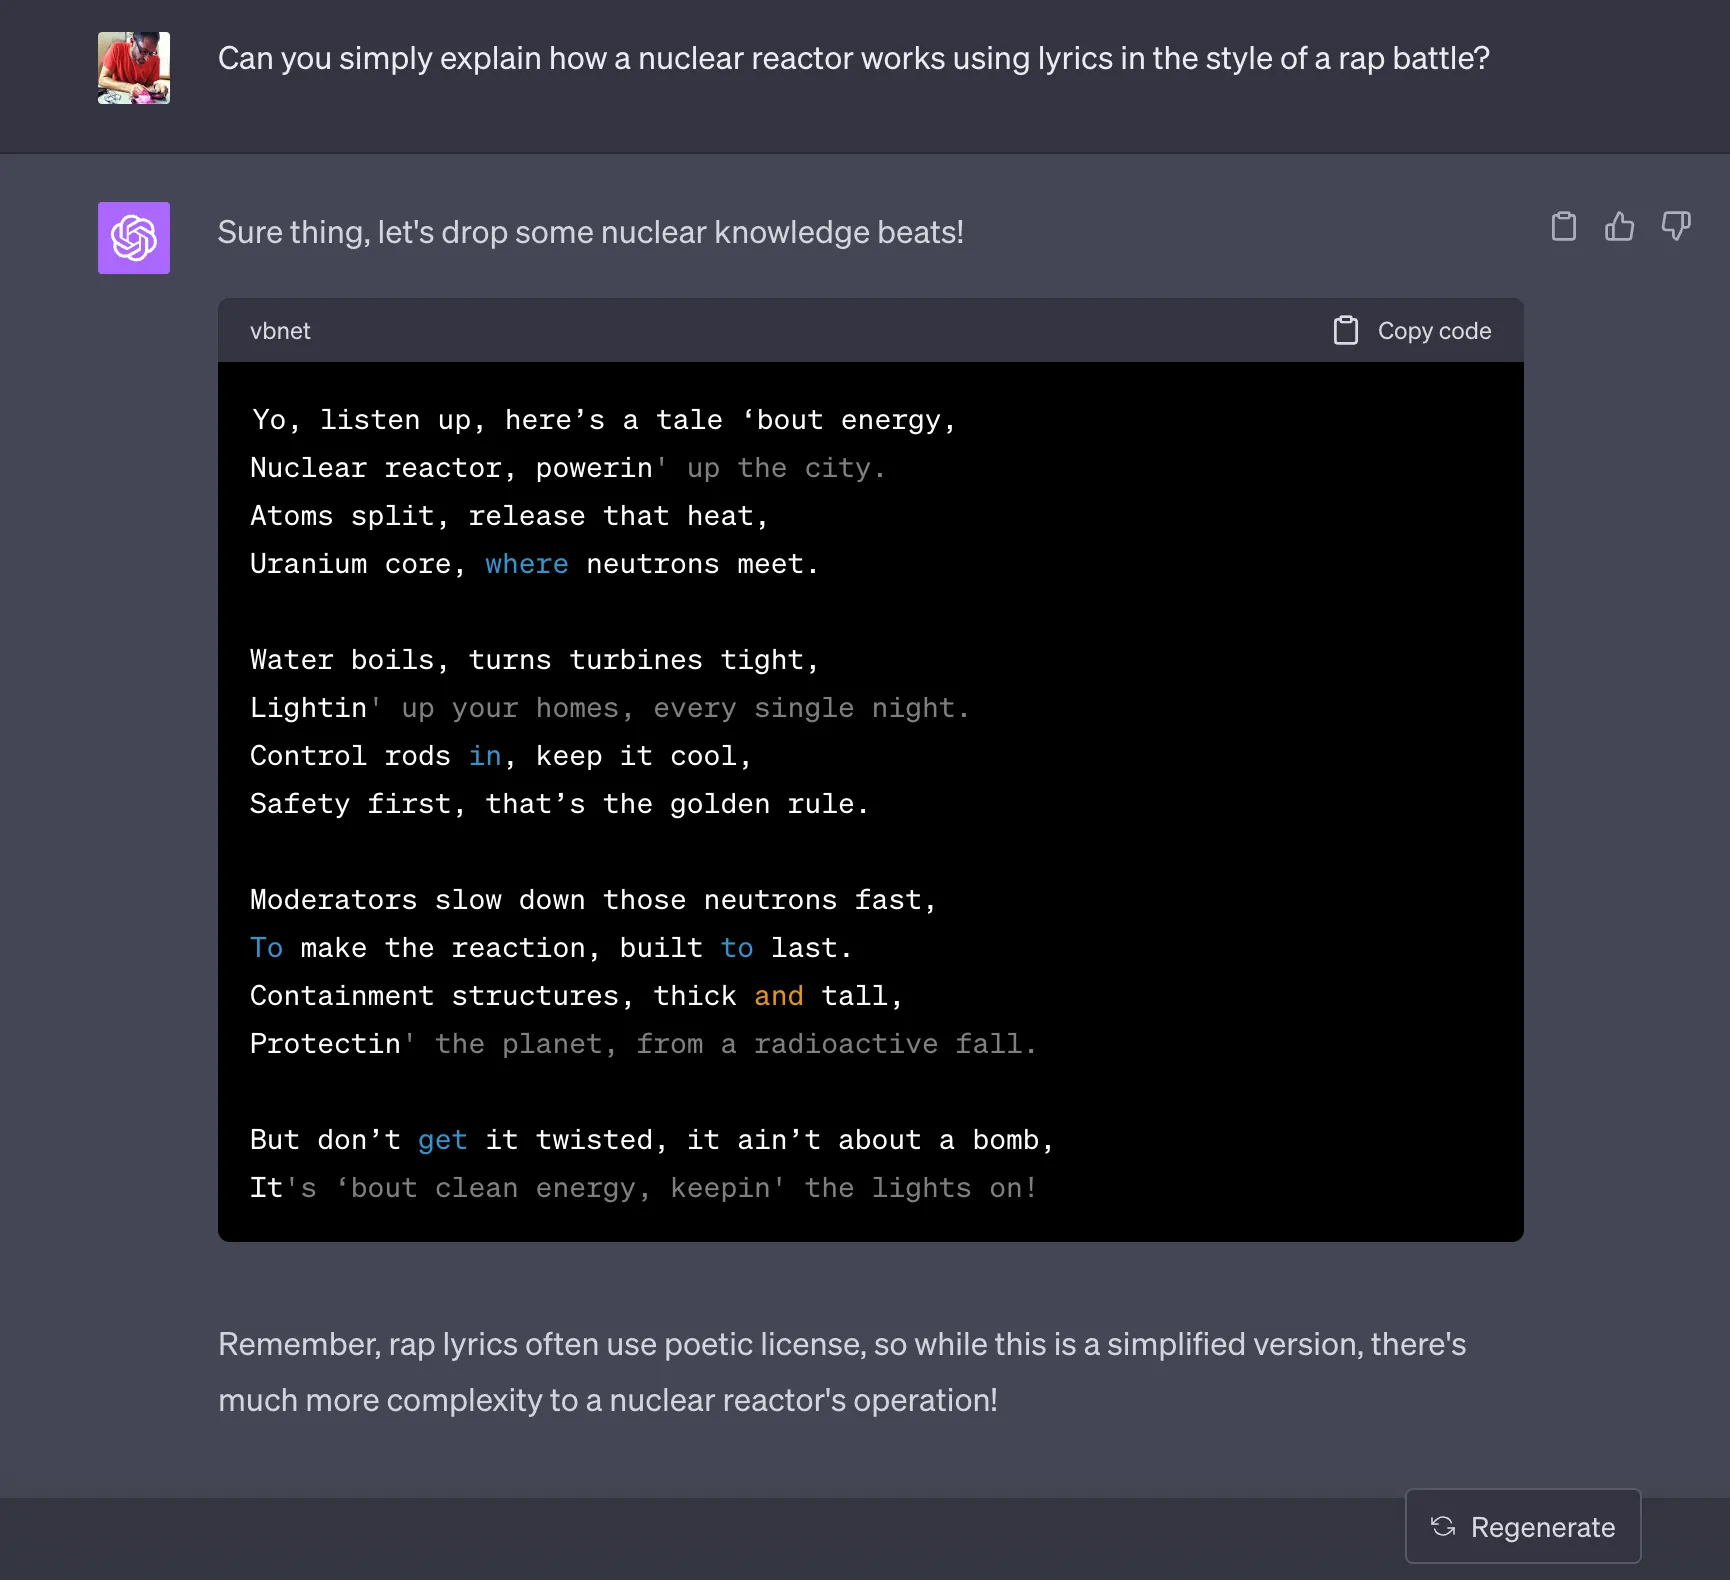
Task: Click the ChatGPT logo avatar
Action: click(x=133, y=238)
